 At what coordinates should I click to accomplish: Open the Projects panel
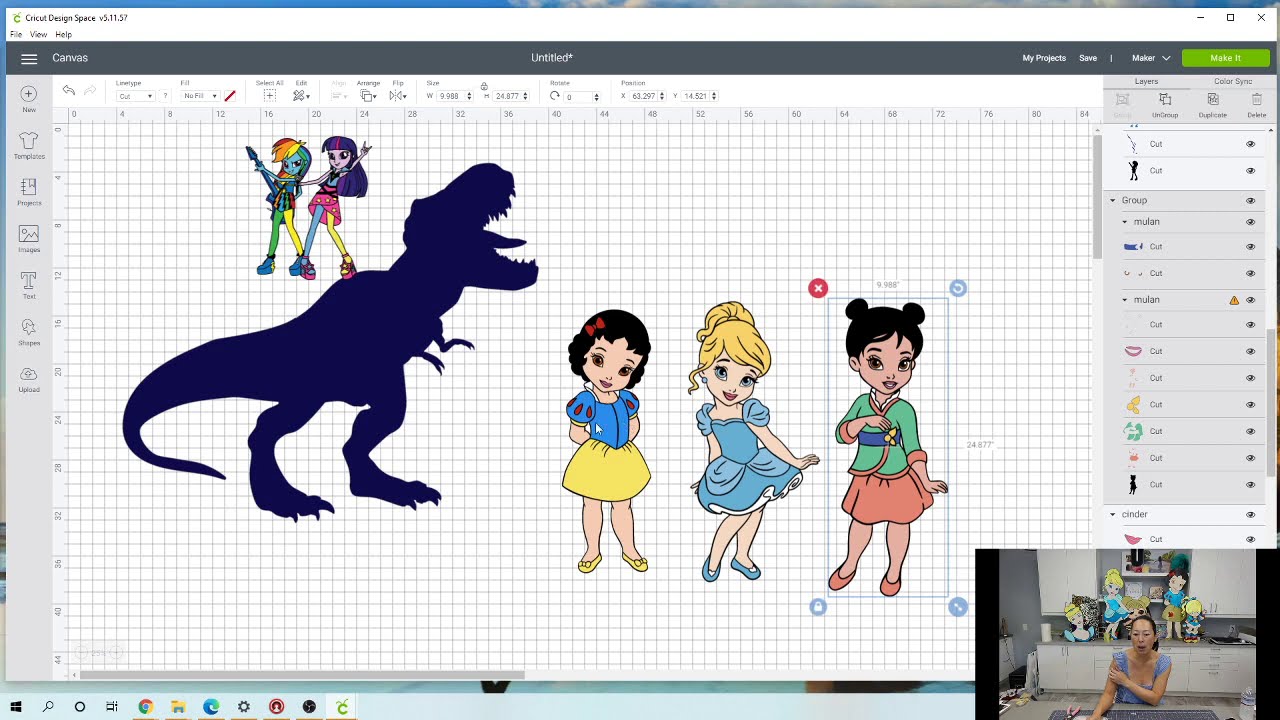pyautogui.click(x=29, y=192)
